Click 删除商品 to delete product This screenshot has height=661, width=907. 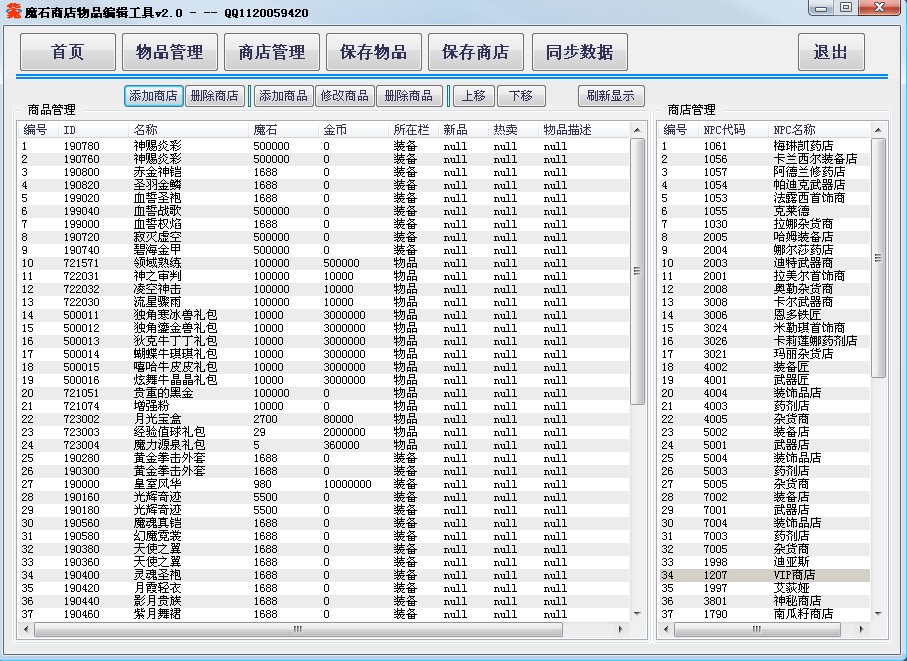click(x=409, y=96)
